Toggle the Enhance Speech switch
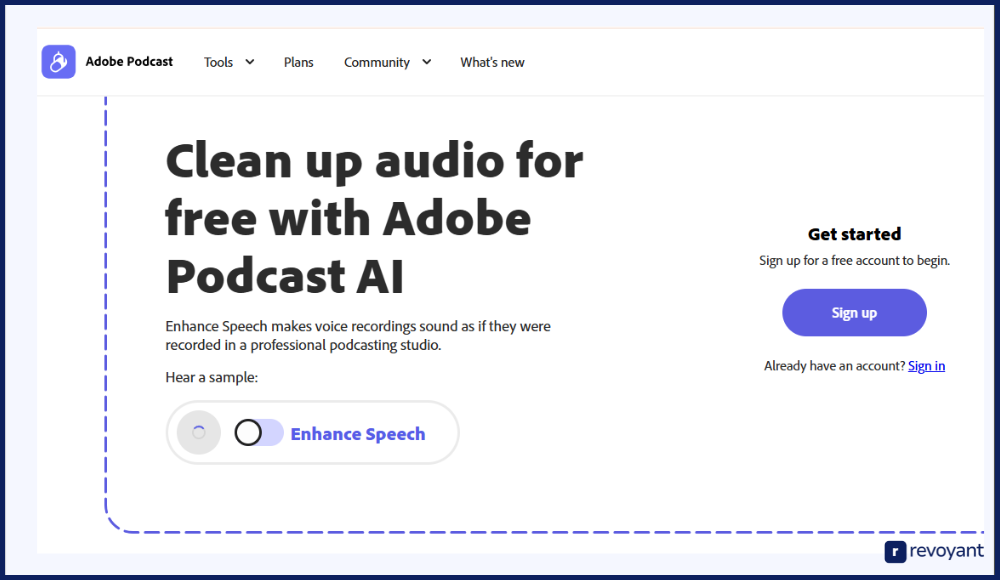 click(258, 433)
